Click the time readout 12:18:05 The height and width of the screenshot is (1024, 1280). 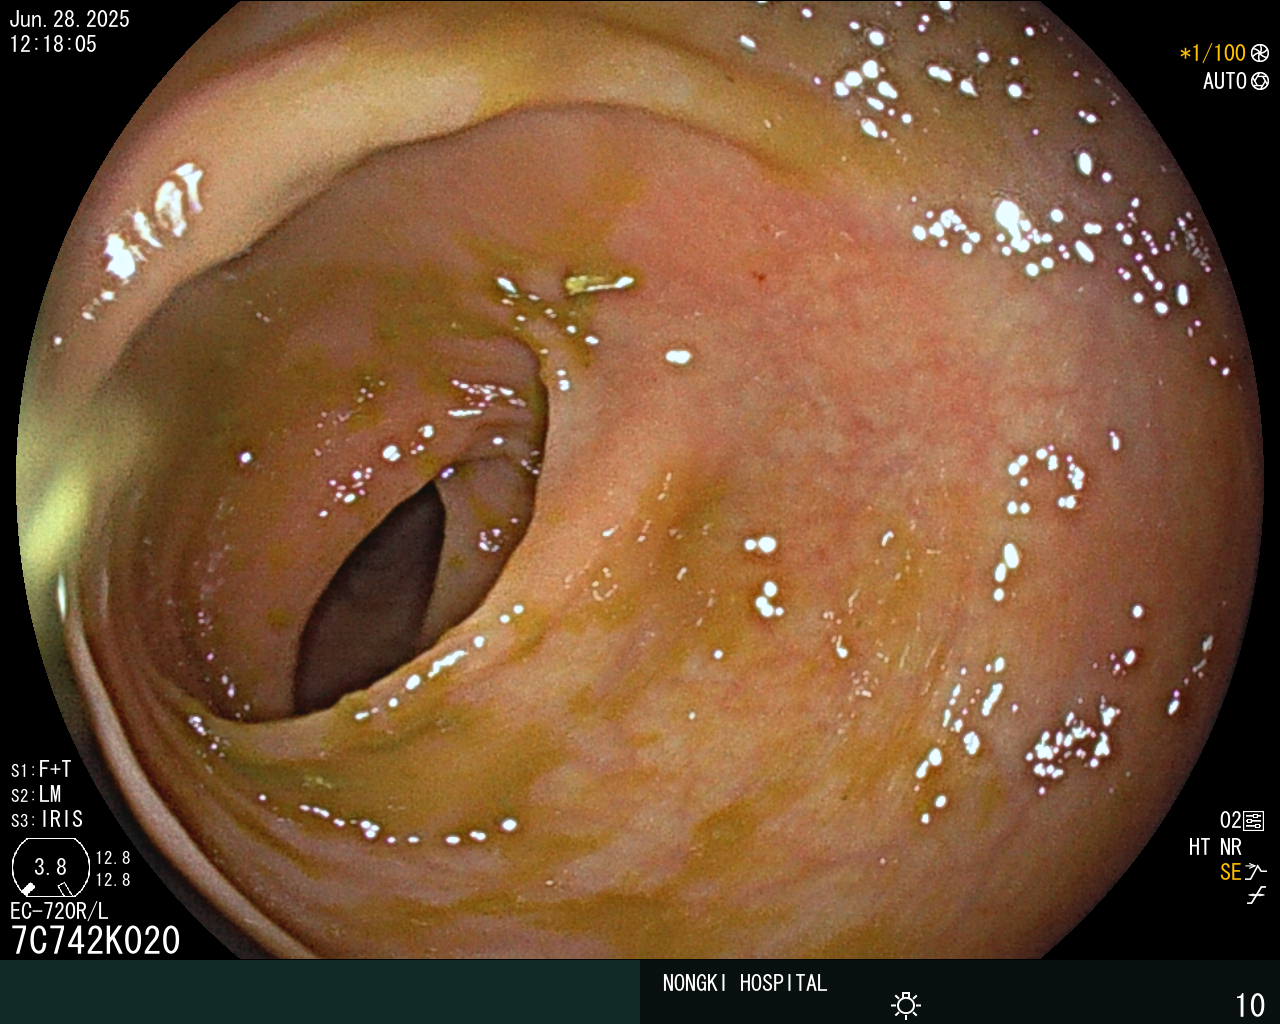(x=53, y=44)
